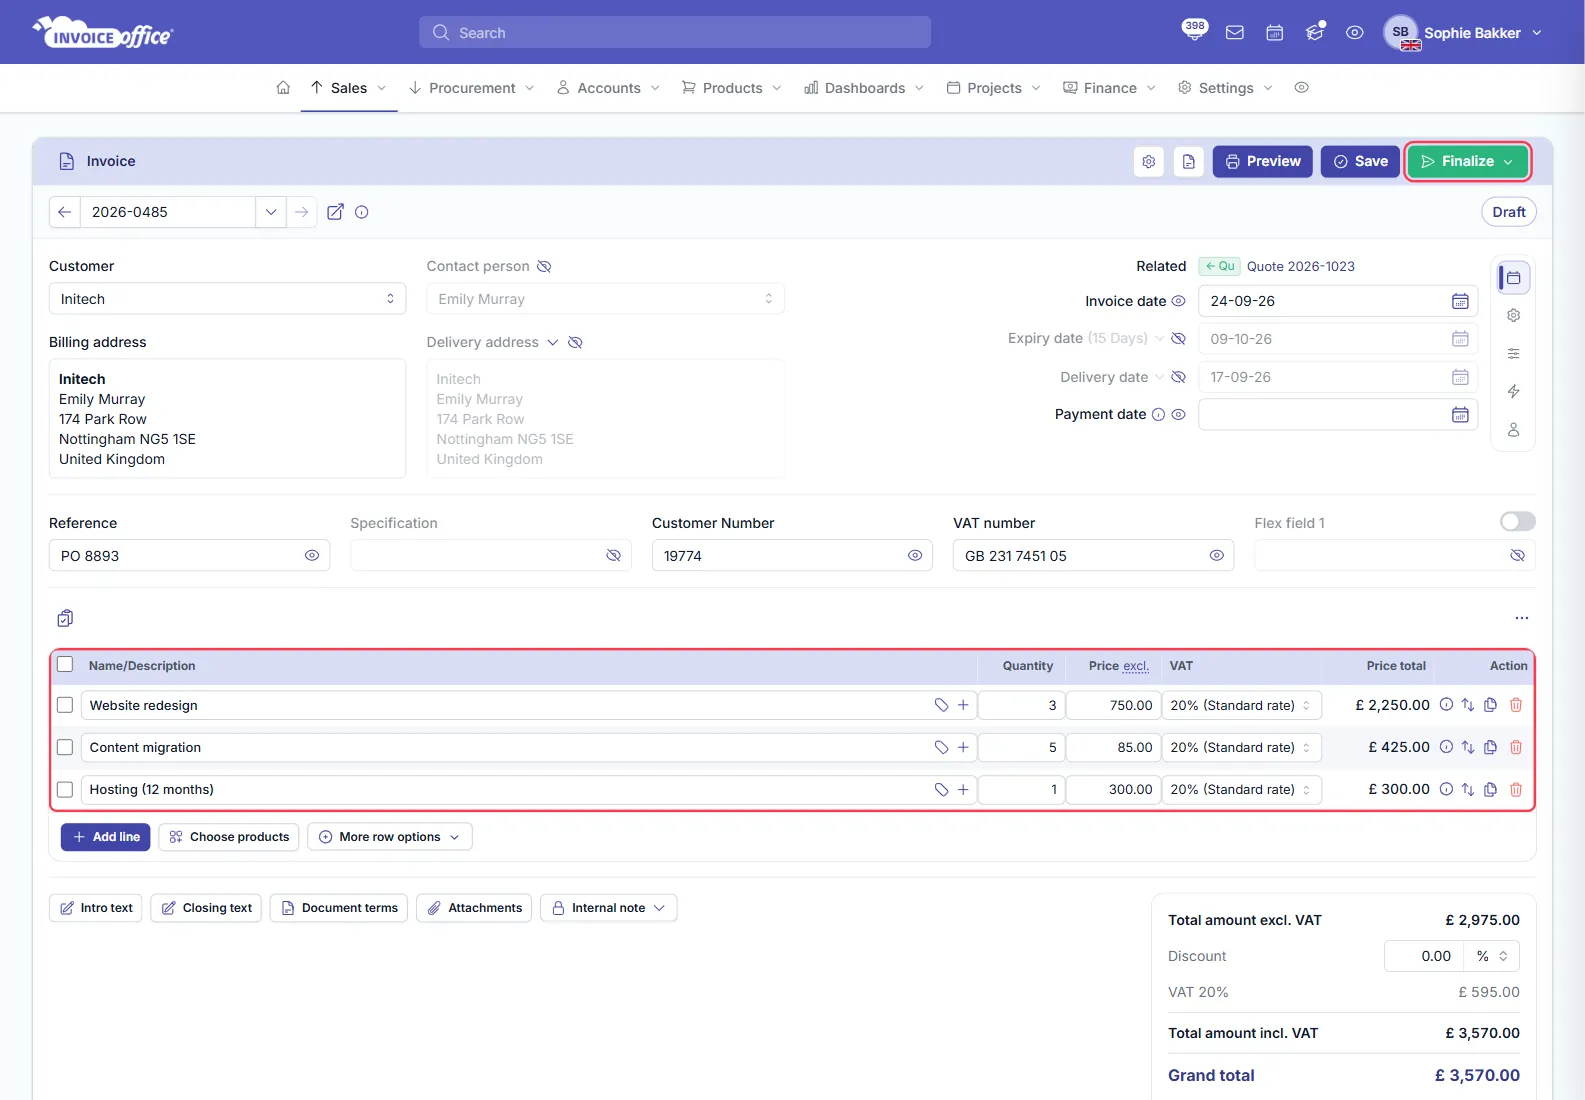Click Add line button

pyautogui.click(x=106, y=837)
